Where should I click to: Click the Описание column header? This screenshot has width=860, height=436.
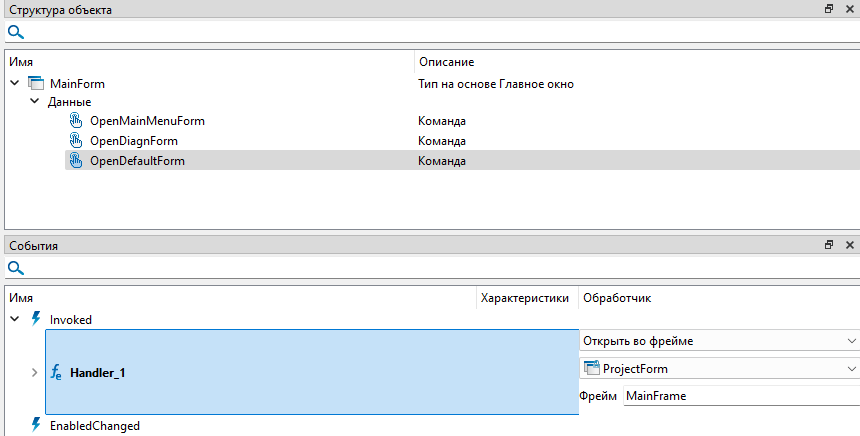446,62
